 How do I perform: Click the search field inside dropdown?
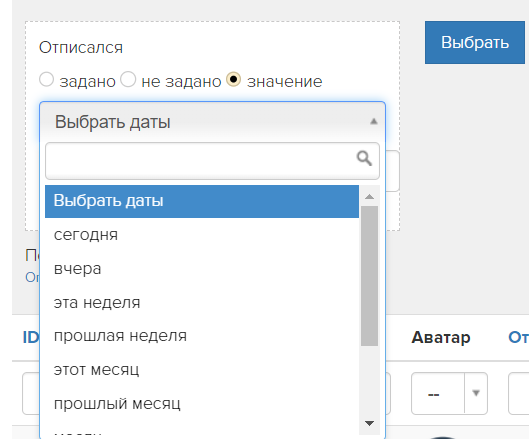(x=213, y=161)
